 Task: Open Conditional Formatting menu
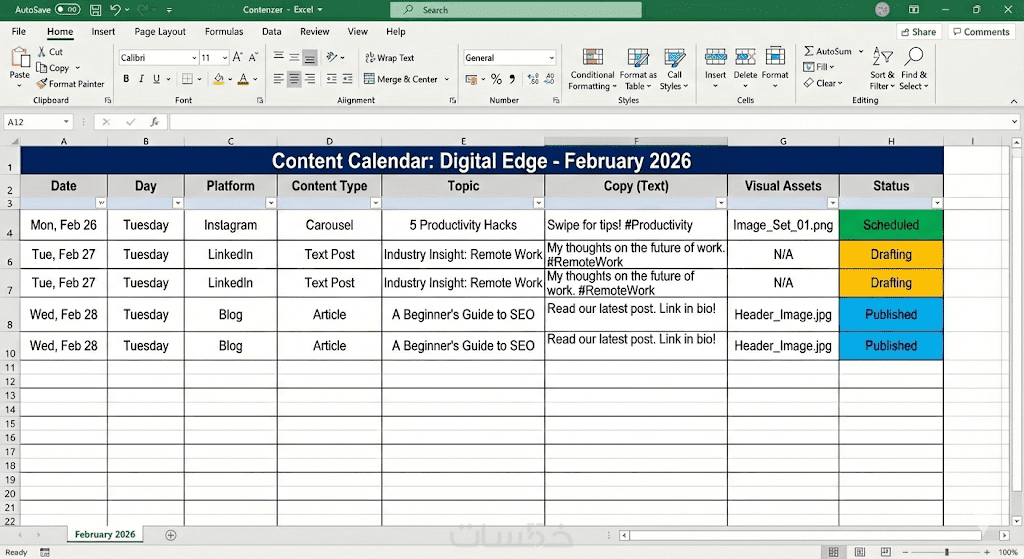pyautogui.click(x=592, y=69)
